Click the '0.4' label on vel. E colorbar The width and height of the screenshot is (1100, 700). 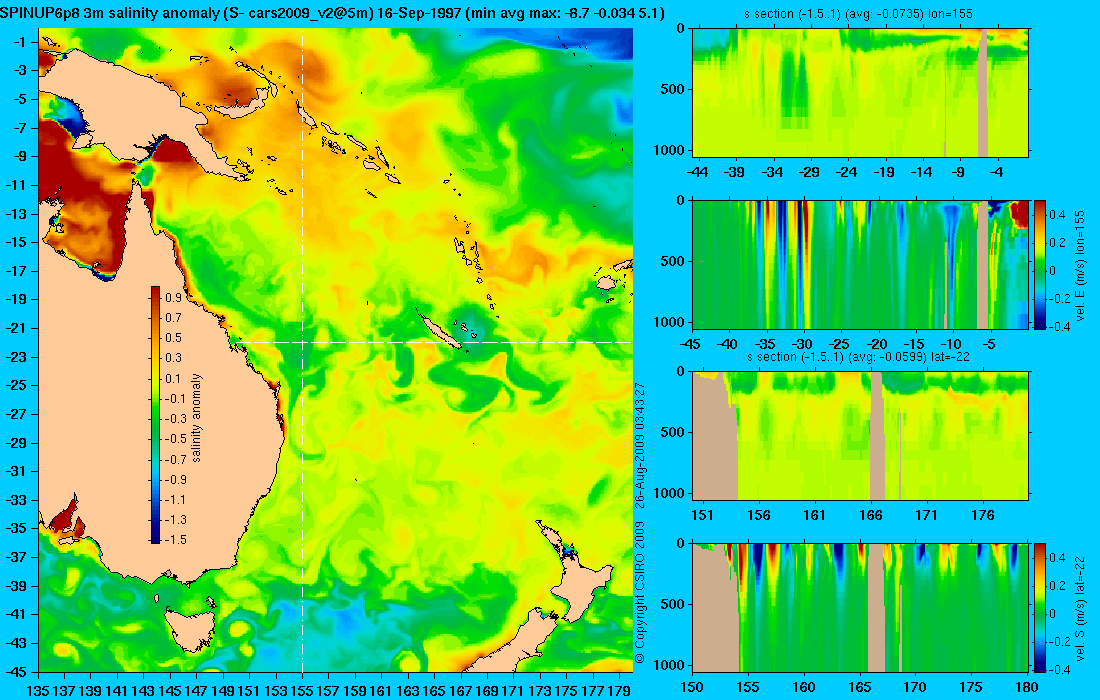tap(1057, 215)
